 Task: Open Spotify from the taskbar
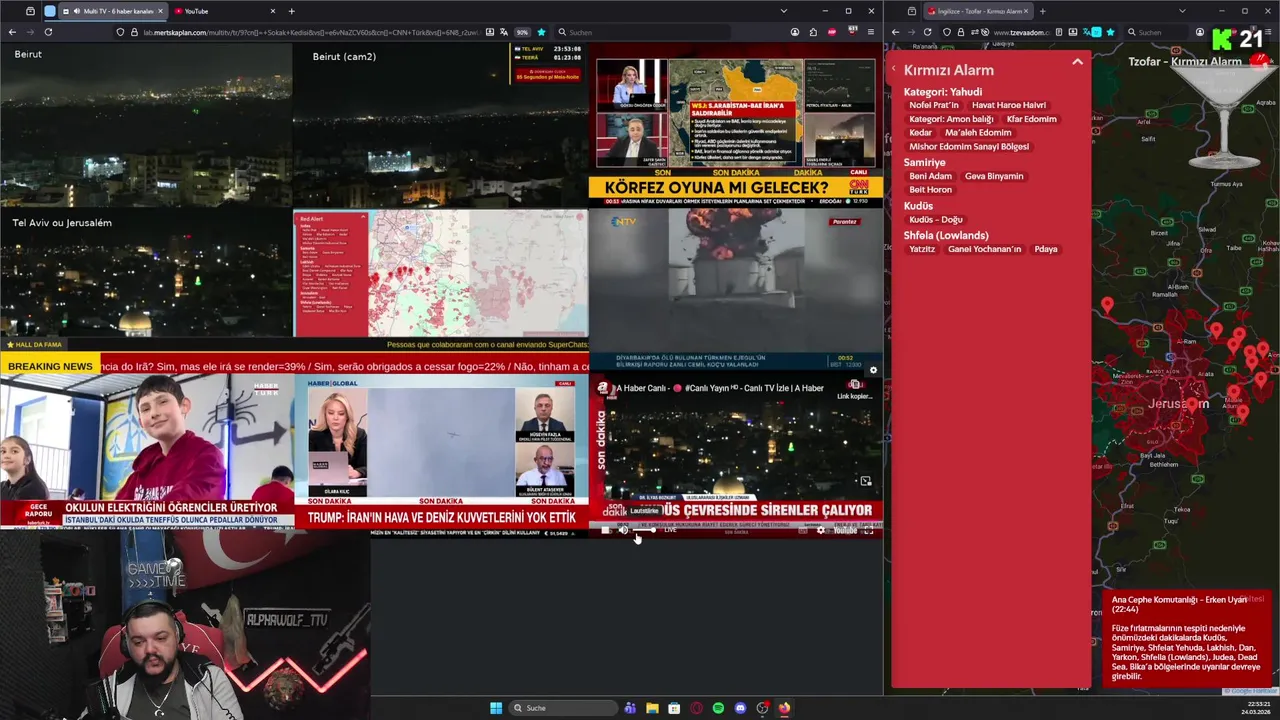pyautogui.click(x=718, y=708)
